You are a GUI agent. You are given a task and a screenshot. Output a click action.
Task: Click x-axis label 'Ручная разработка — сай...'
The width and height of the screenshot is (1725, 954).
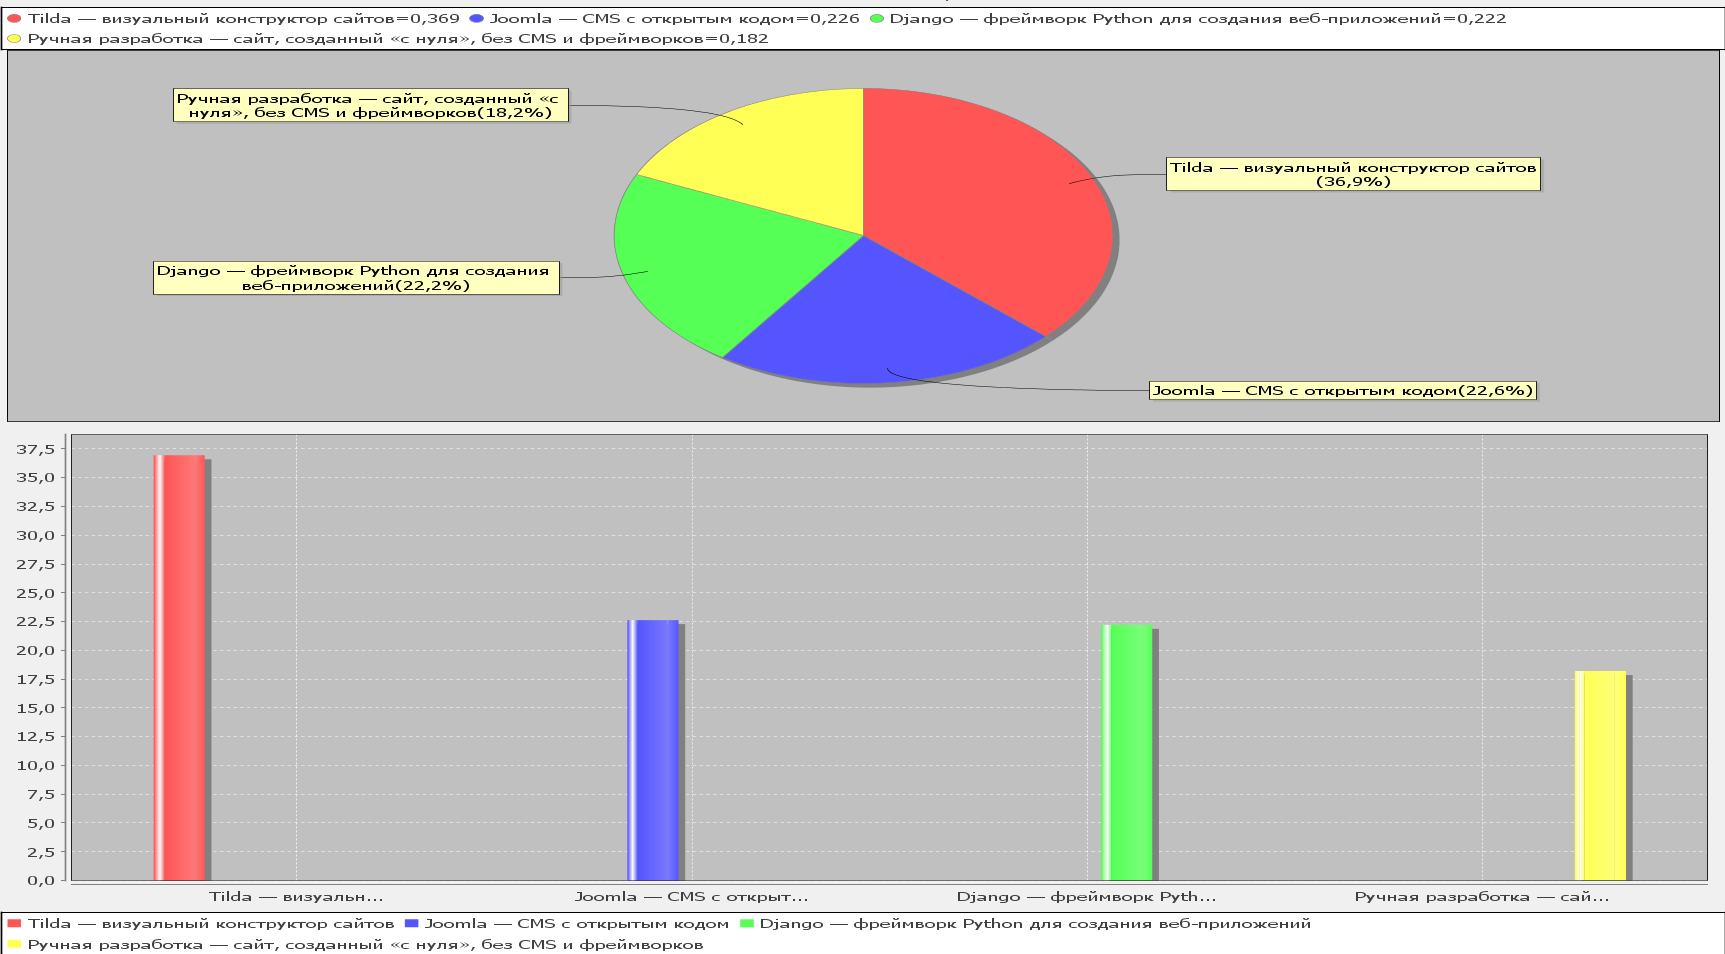click(1482, 897)
